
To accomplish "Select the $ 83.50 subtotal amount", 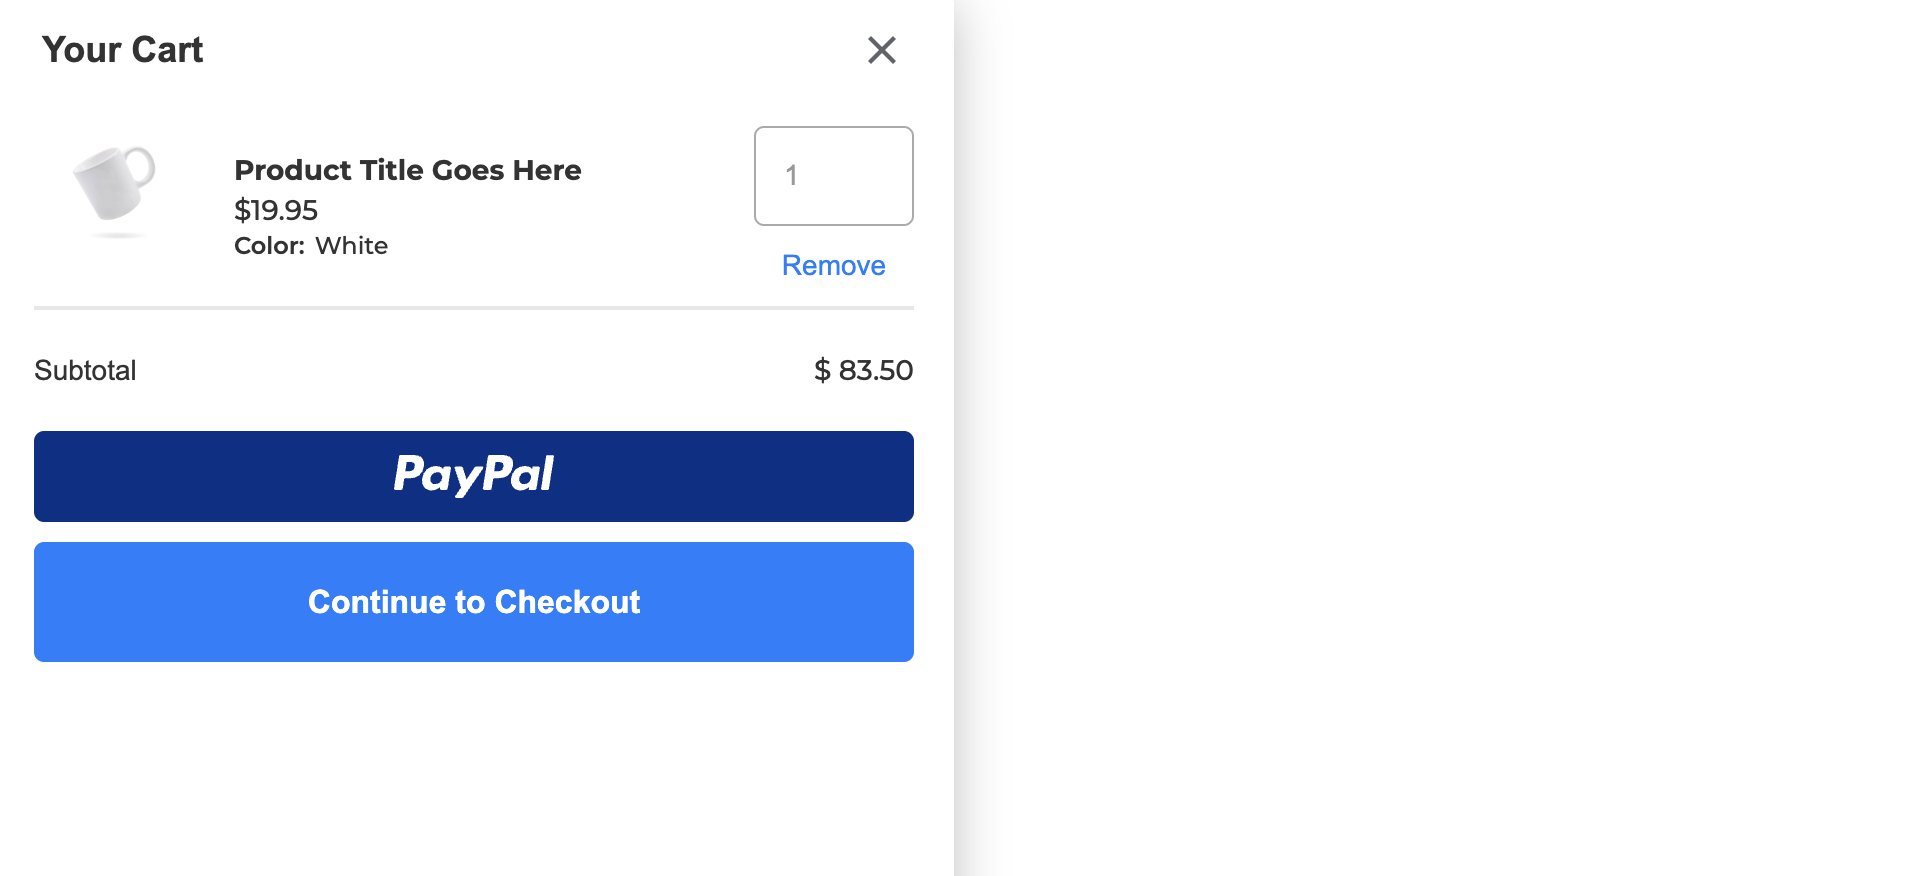I will coord(863,370).
